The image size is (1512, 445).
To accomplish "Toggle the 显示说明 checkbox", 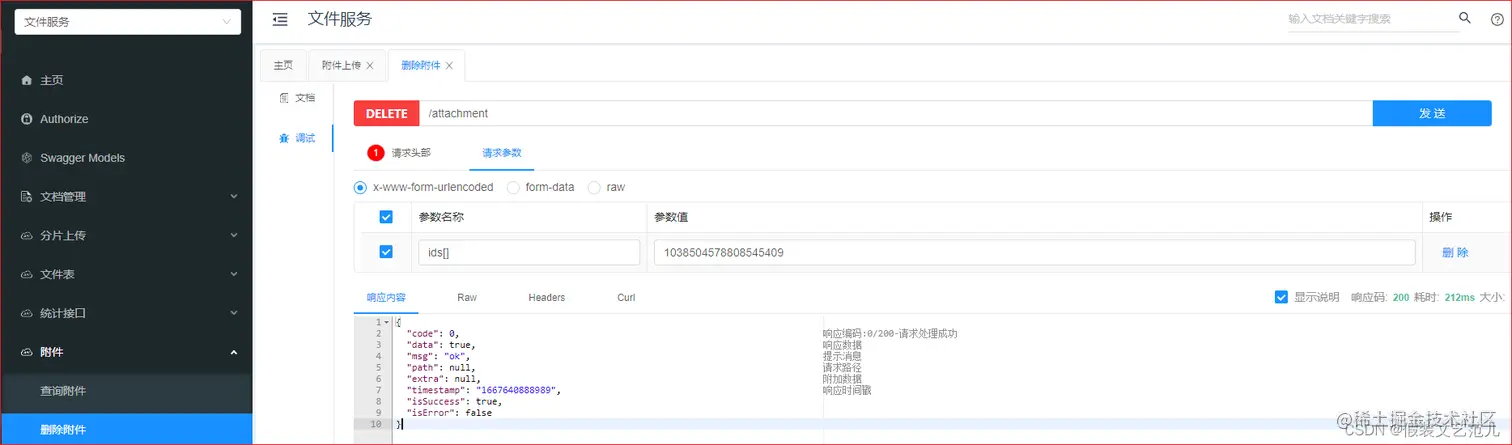I will pyautogui.click(x=1281, y=297).
